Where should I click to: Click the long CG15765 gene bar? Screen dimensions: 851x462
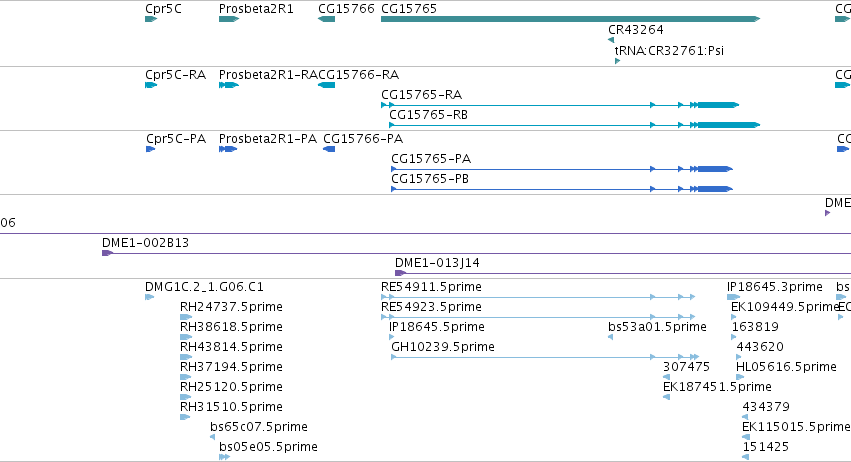570,19
